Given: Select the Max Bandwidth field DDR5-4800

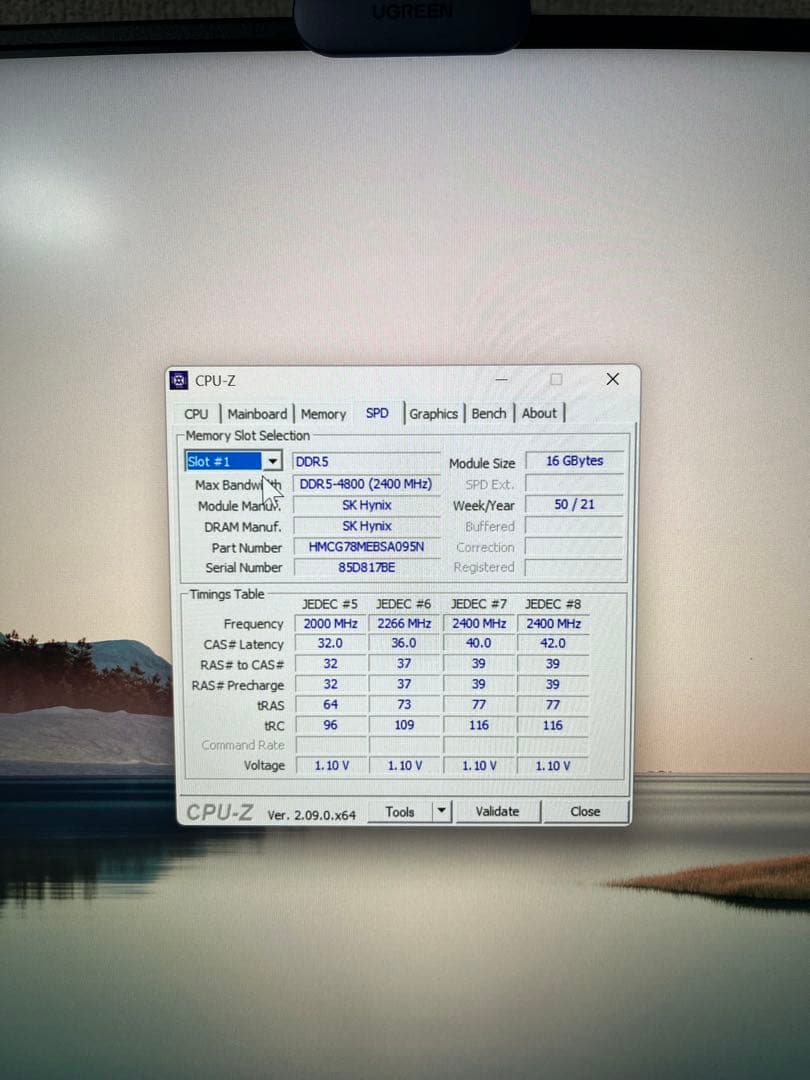Looking at the screenshot, I should click(366, 484).
